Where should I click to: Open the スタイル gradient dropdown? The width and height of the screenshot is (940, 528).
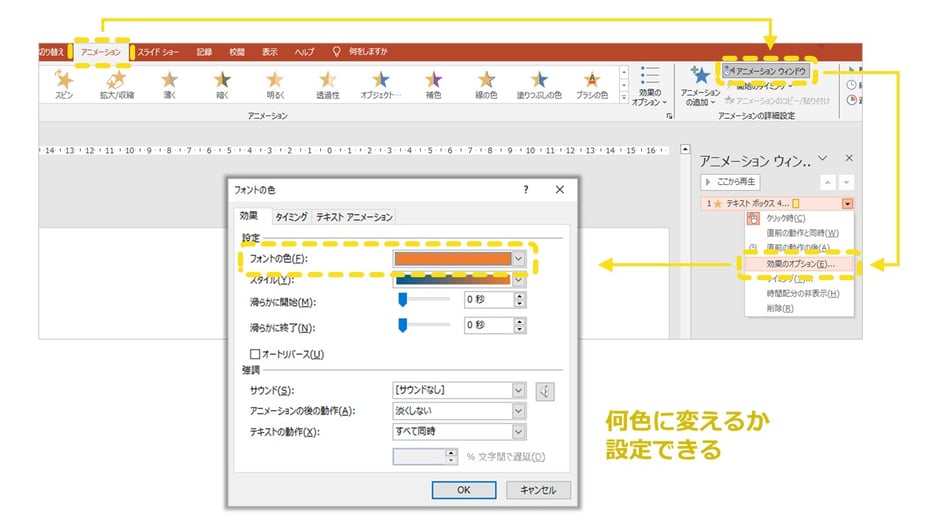pyautogui.click(x=519, y=280)
